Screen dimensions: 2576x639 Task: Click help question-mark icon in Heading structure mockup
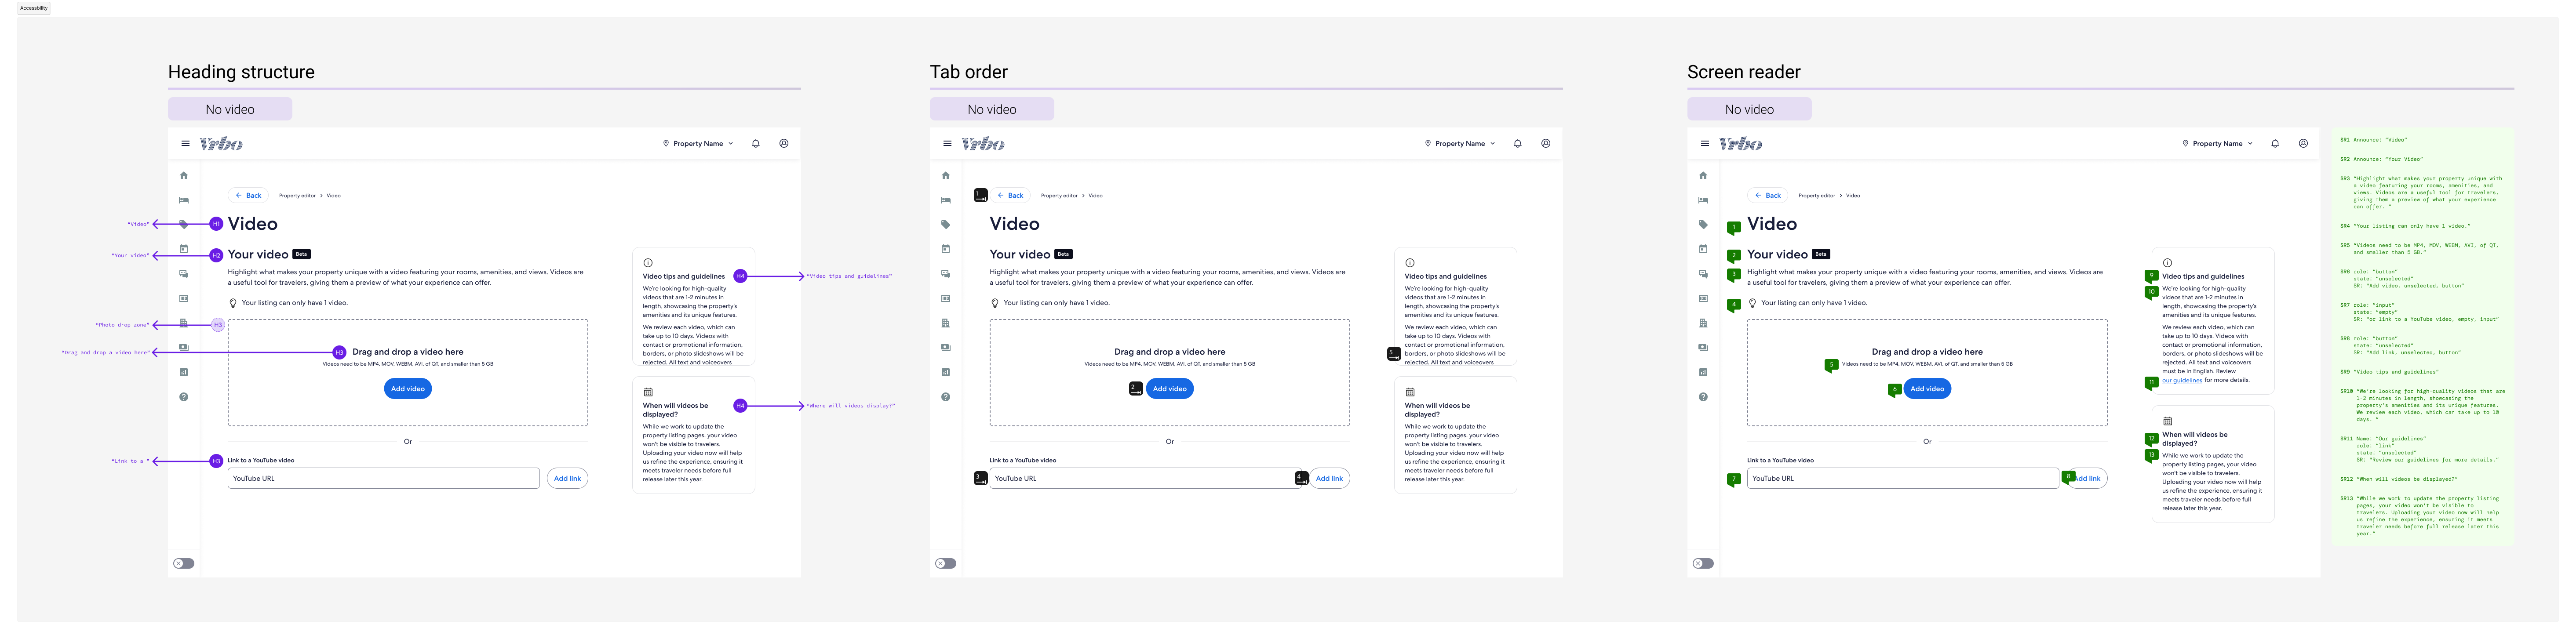click(x=184, y=397)
